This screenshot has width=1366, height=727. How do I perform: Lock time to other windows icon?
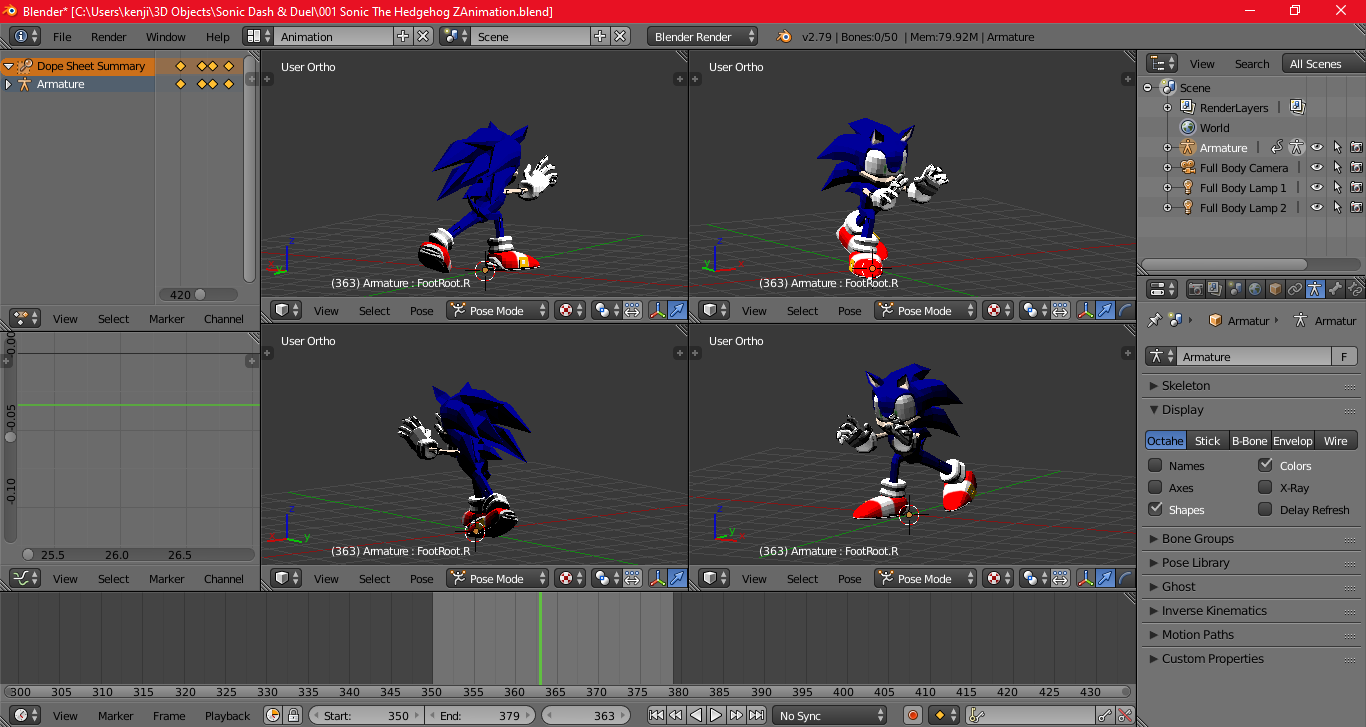[x=293, y=715]
